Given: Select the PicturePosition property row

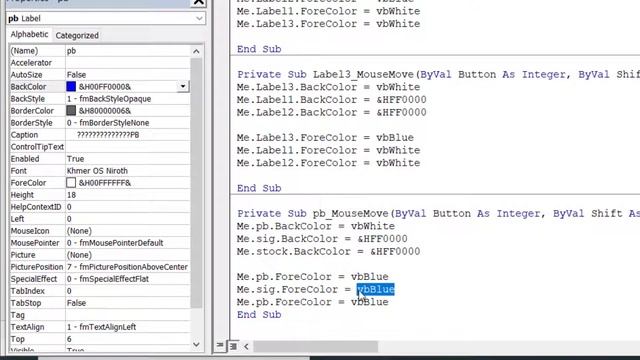Looking at the screenshot, I should click(100, 267).
